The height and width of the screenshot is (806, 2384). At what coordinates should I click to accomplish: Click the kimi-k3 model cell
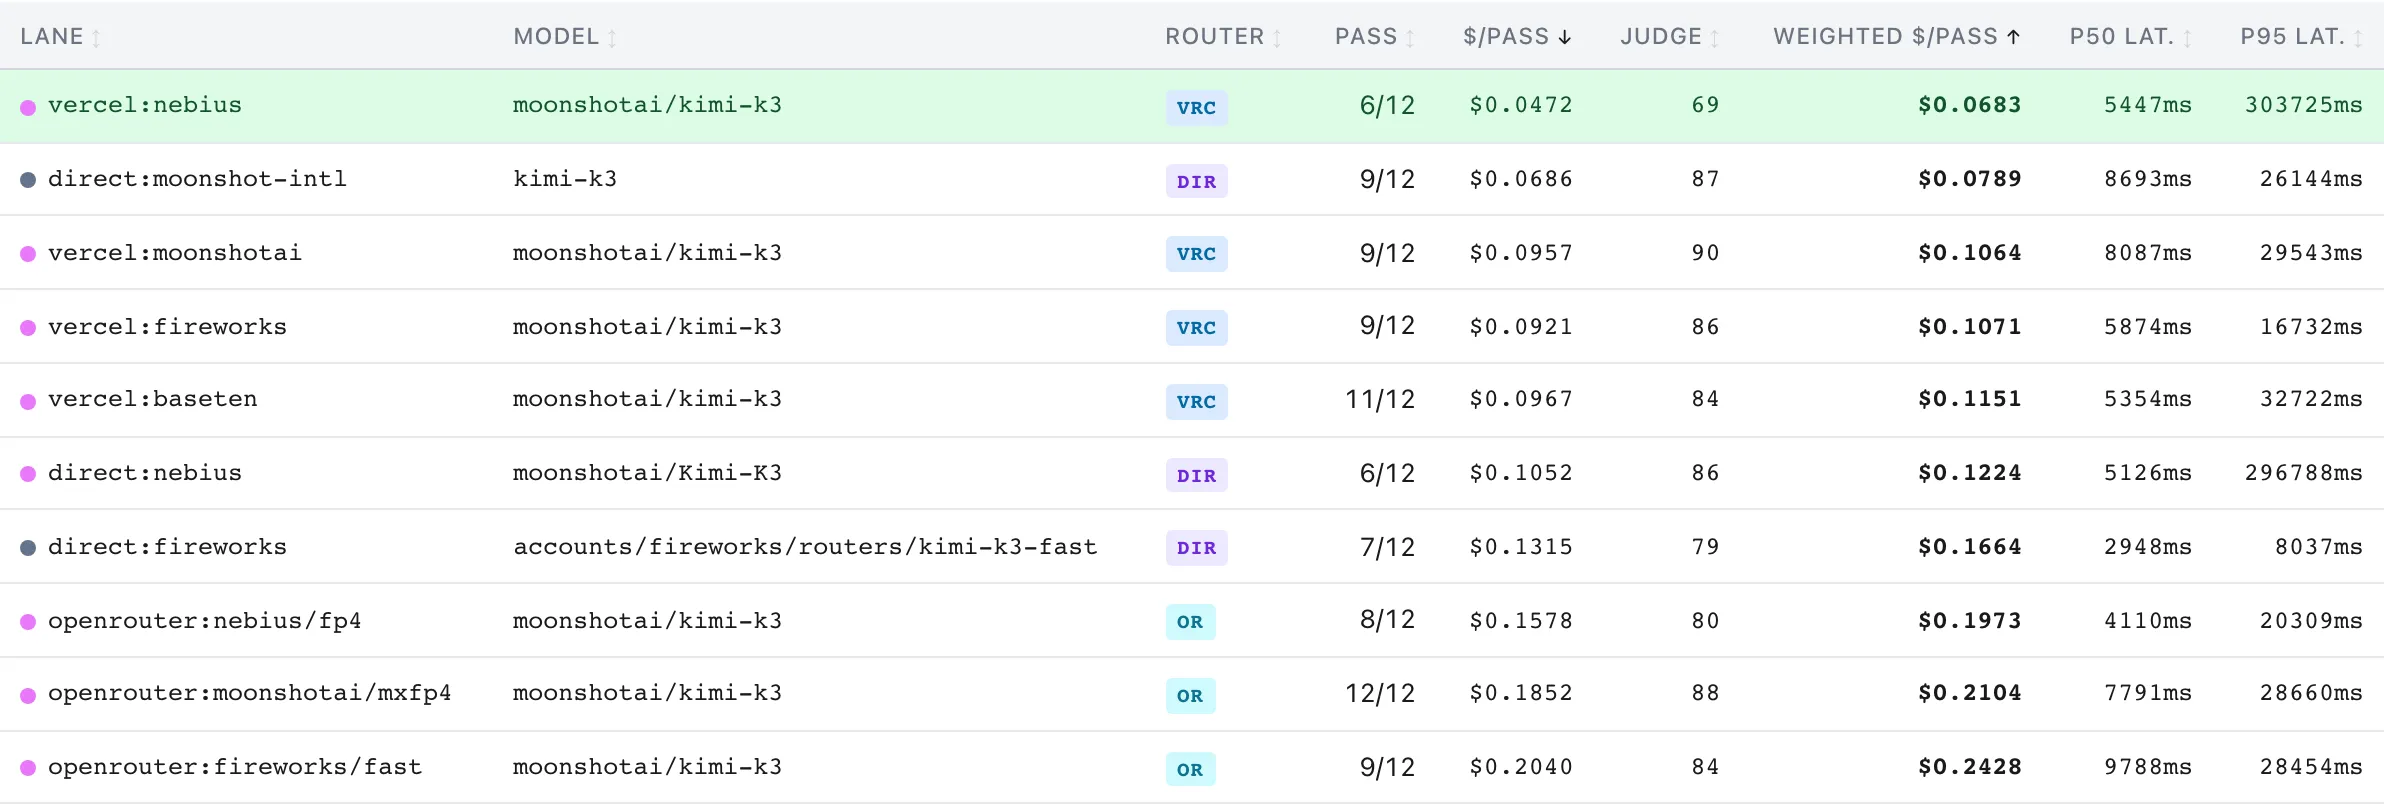(565, 179)
